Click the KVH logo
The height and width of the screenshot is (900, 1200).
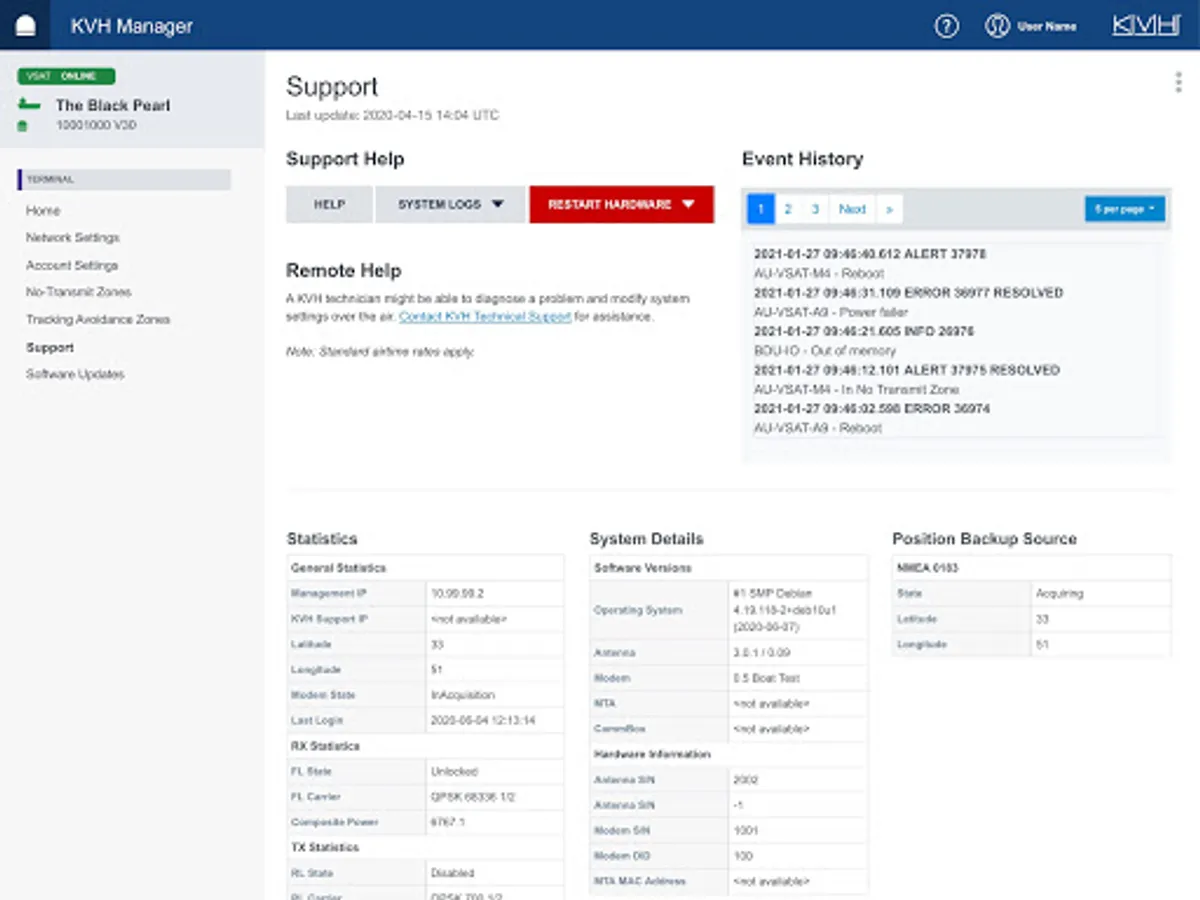coord(1146,26)
